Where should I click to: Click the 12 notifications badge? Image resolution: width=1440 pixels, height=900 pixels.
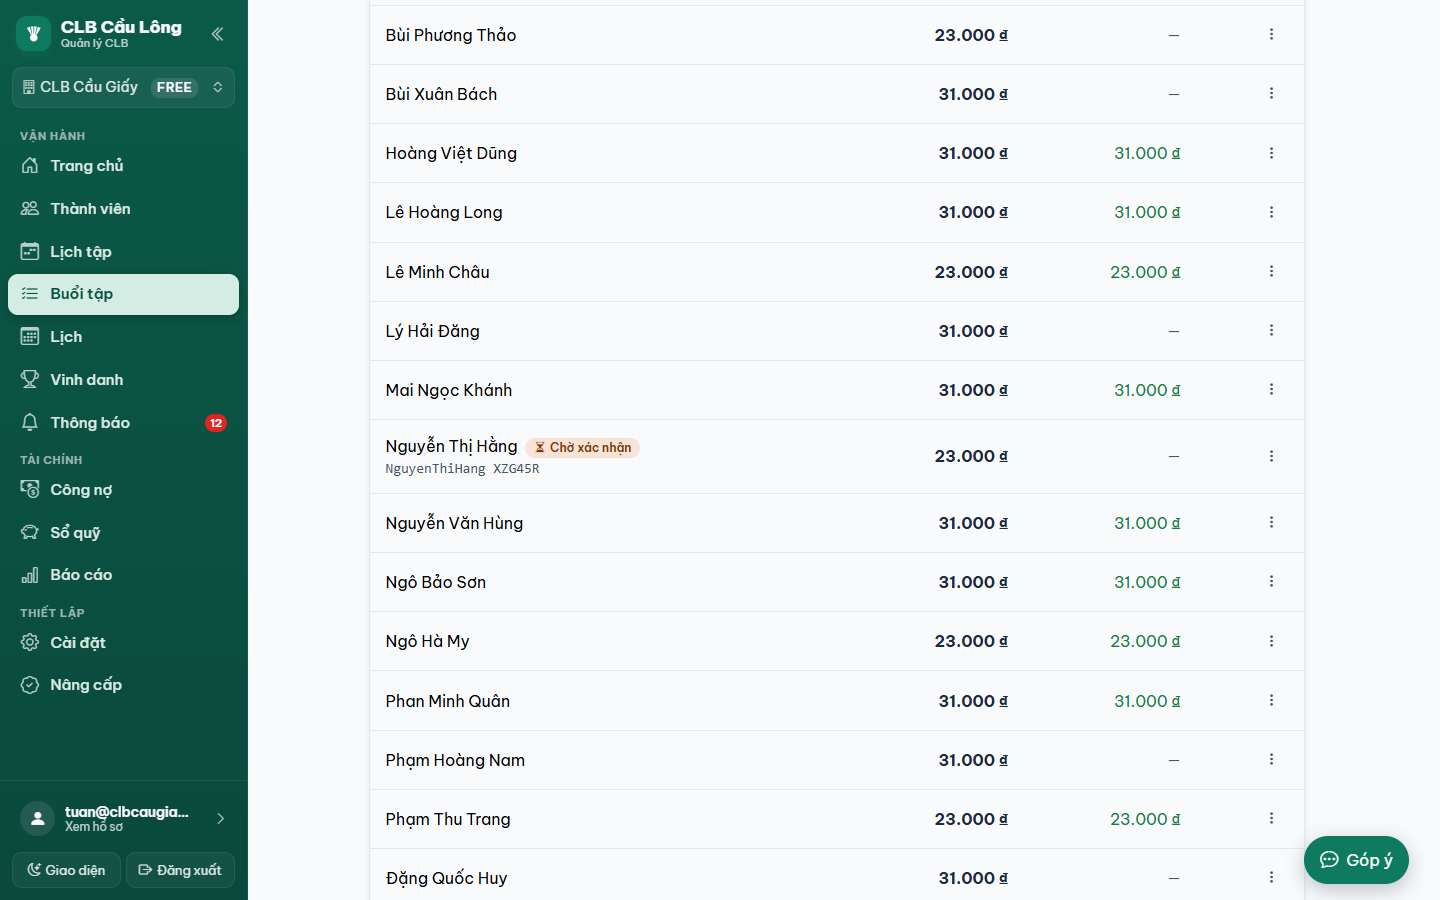(216, 423)
